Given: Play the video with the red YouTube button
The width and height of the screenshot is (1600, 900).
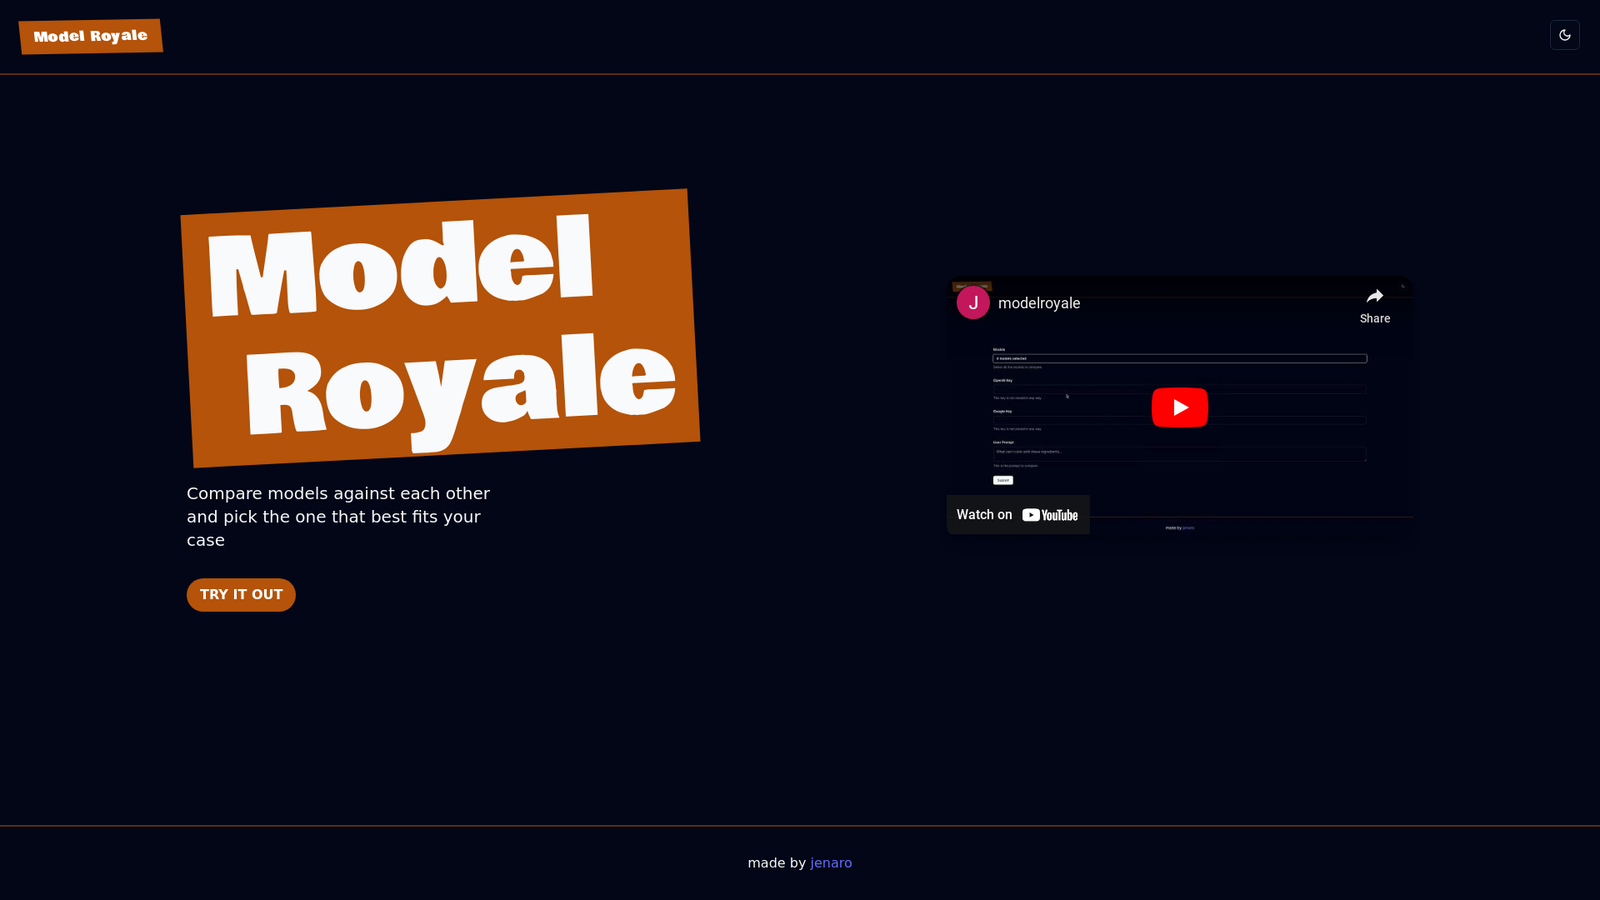Looking at the screenshot, I should [x=1180, y=407].
